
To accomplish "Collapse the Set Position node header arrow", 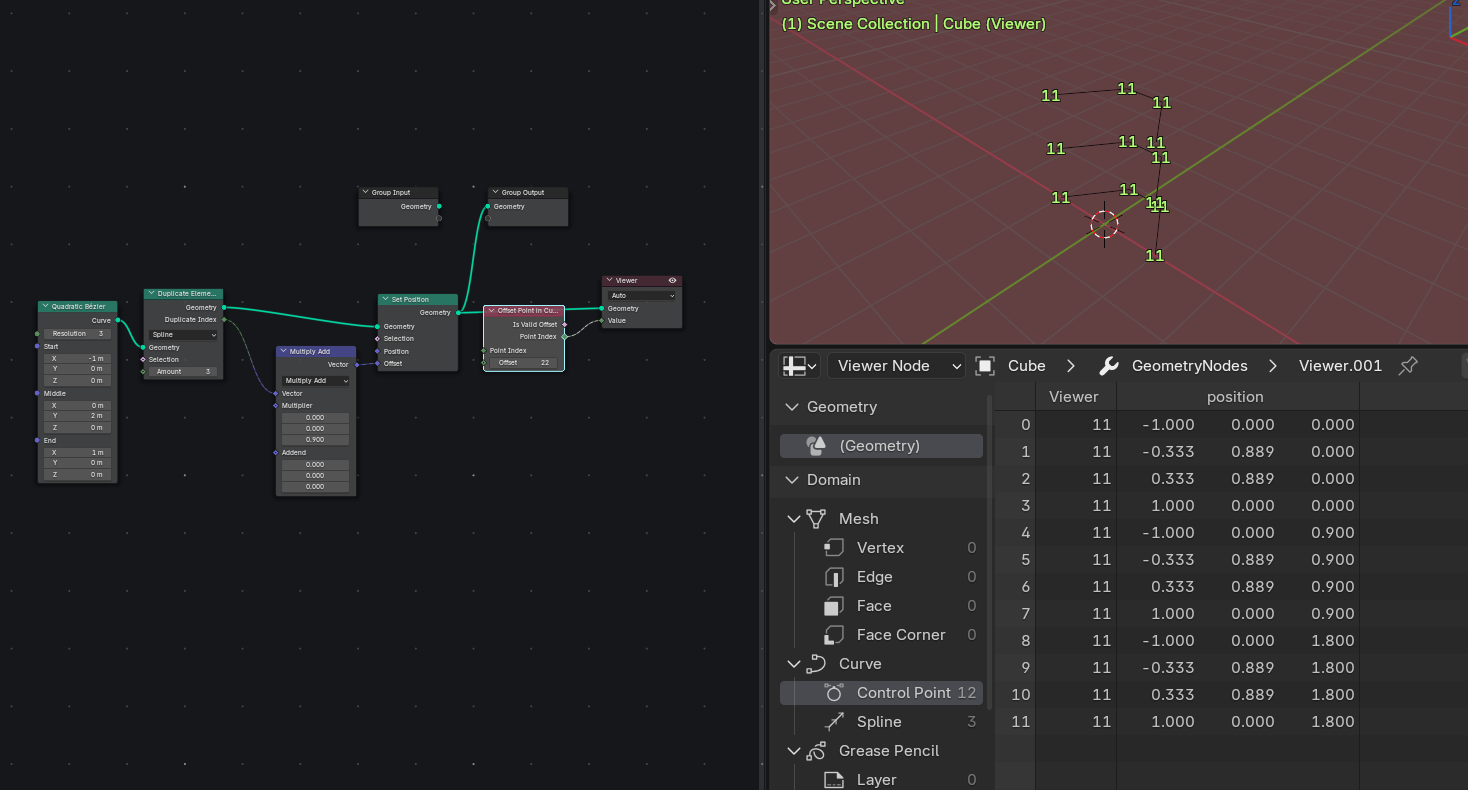I will 386,299.
